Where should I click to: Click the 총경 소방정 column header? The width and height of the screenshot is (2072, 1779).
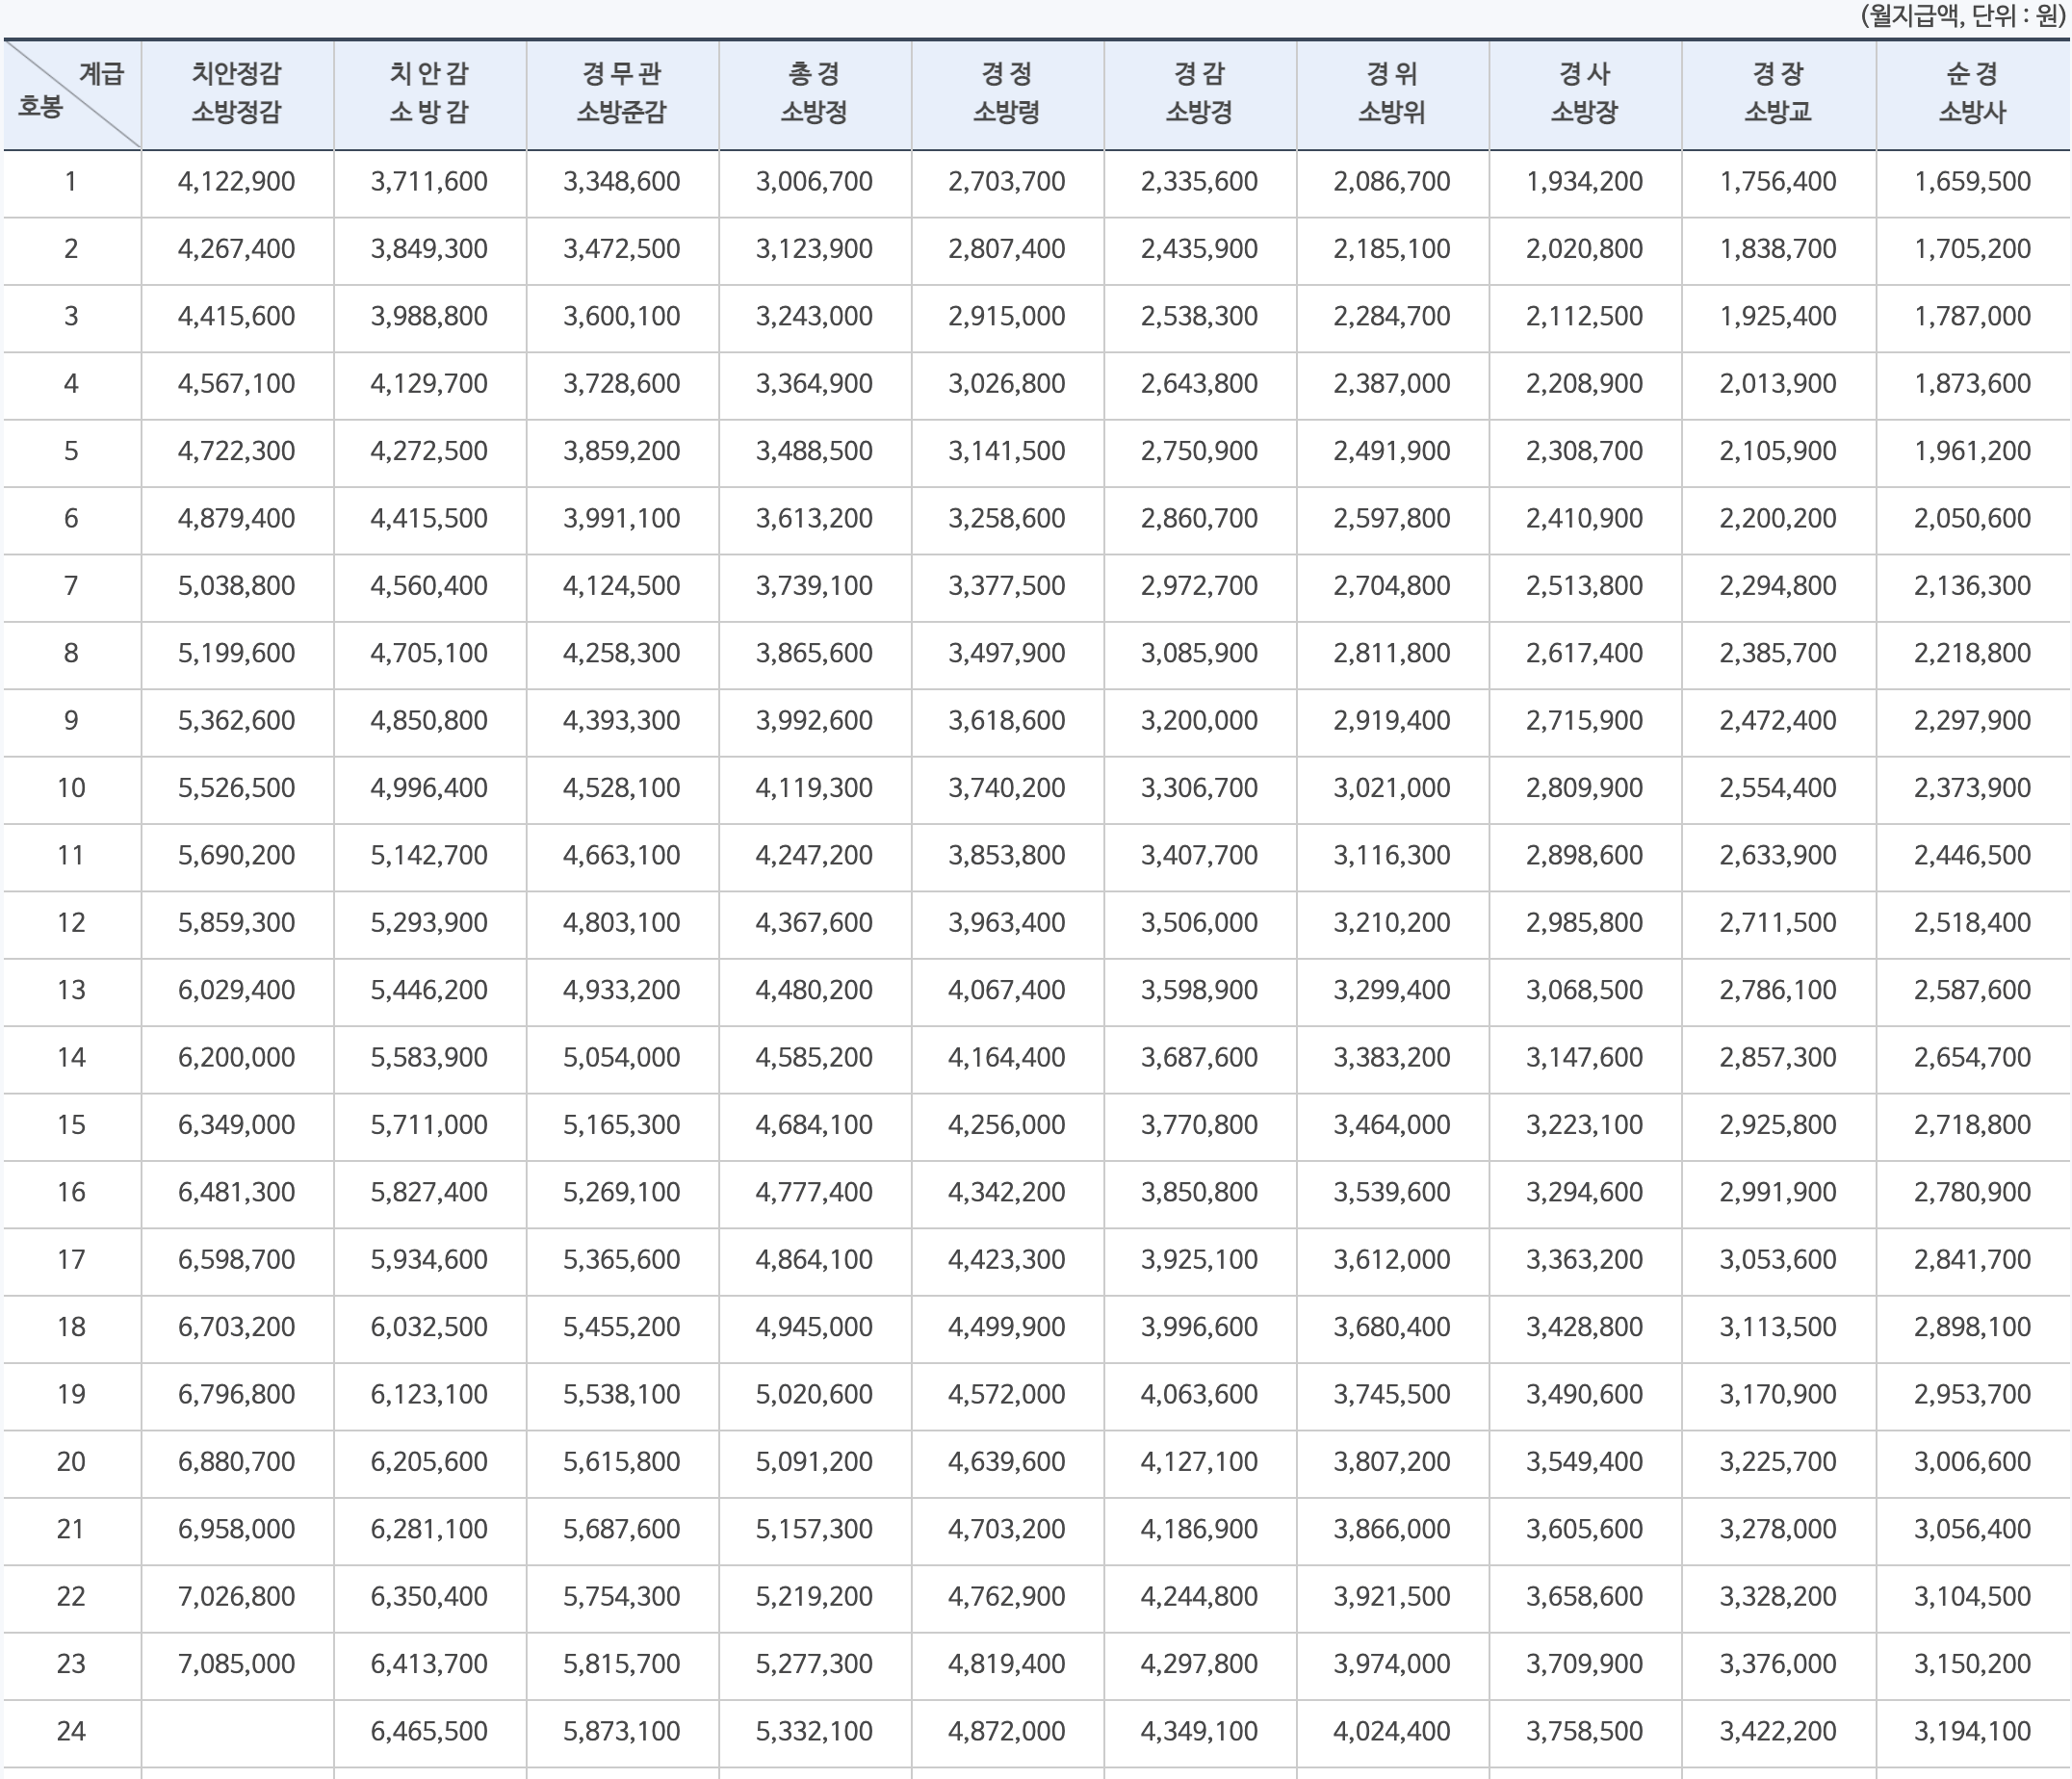[814, 93]
